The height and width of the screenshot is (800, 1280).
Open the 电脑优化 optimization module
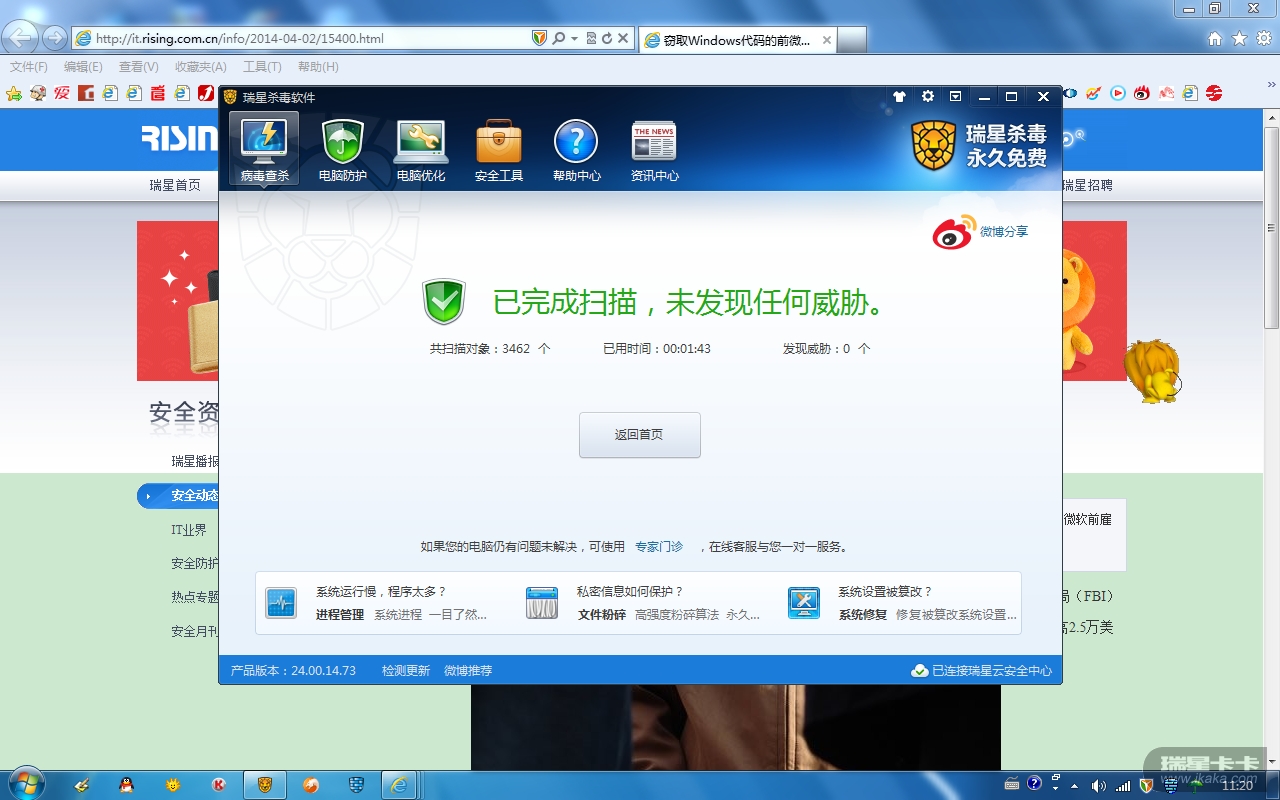coord(421,150)
